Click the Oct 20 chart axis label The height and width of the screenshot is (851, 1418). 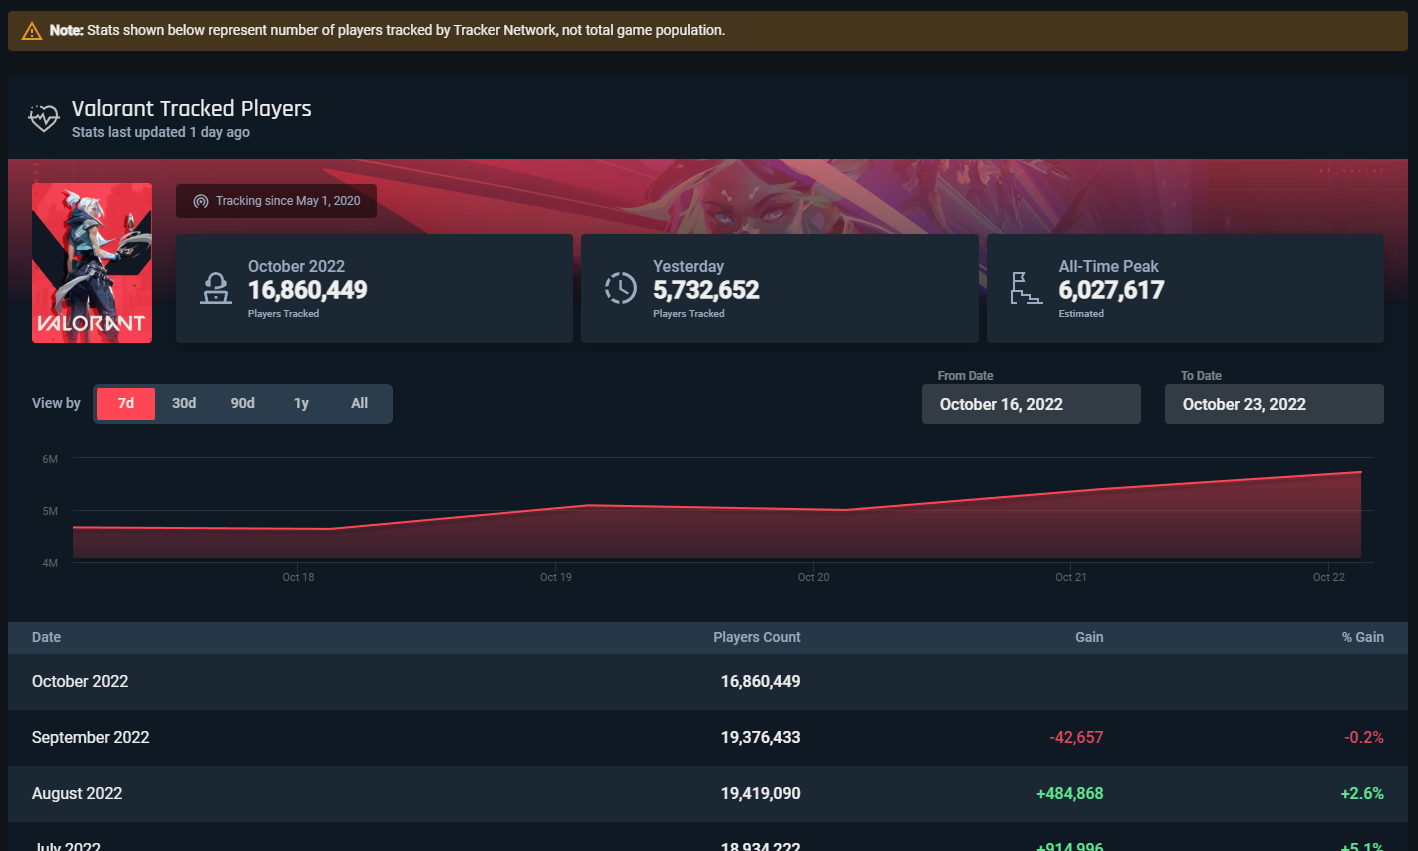(813, 577)
